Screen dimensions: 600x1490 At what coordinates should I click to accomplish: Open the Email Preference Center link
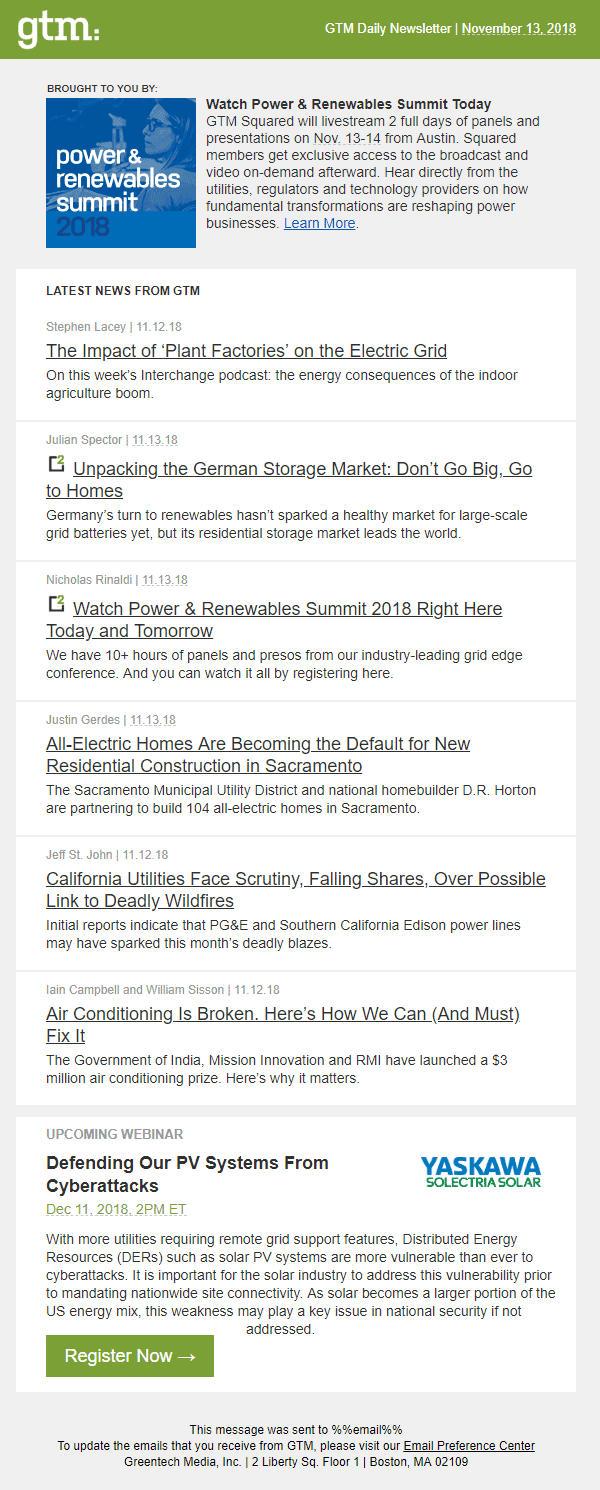pos(469,1446)
